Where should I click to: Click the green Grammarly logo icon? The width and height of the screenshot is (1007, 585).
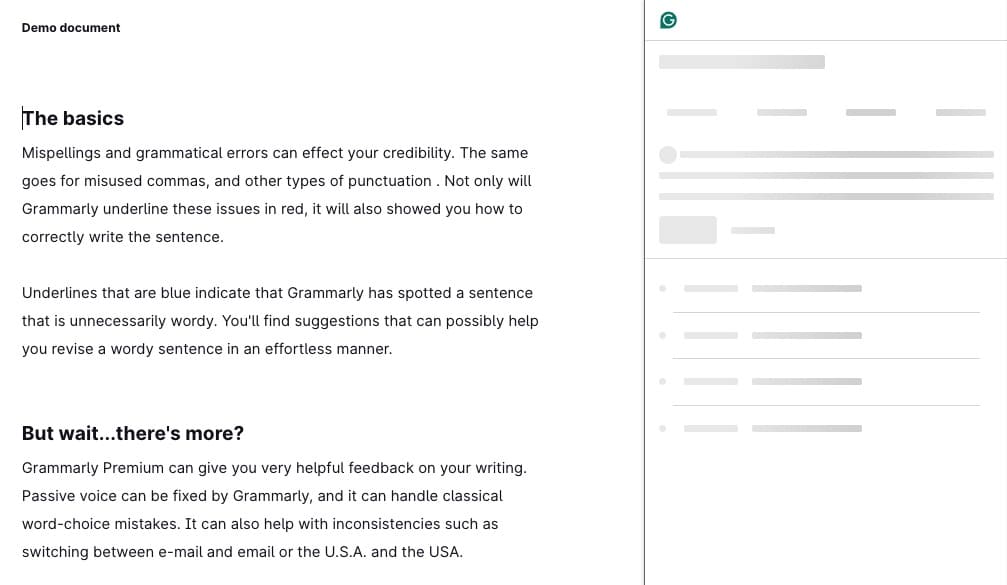(668, 21)
